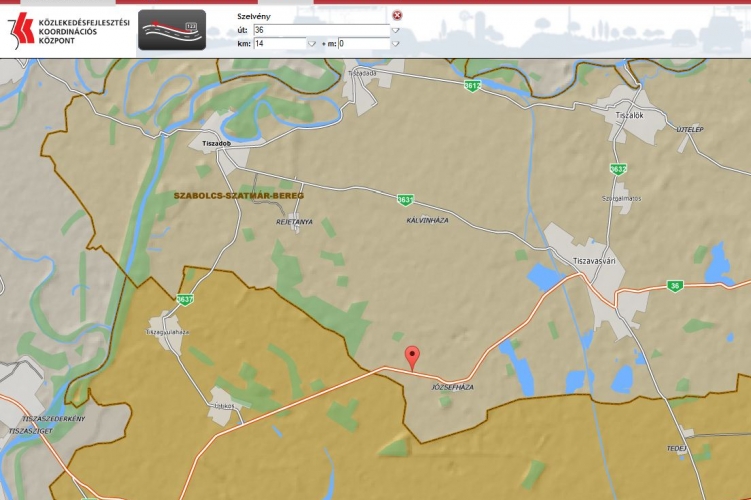The width and height of the screenshot is (751, 500).
Task: Click the green 3637 road shield
Action: point(184,299)
